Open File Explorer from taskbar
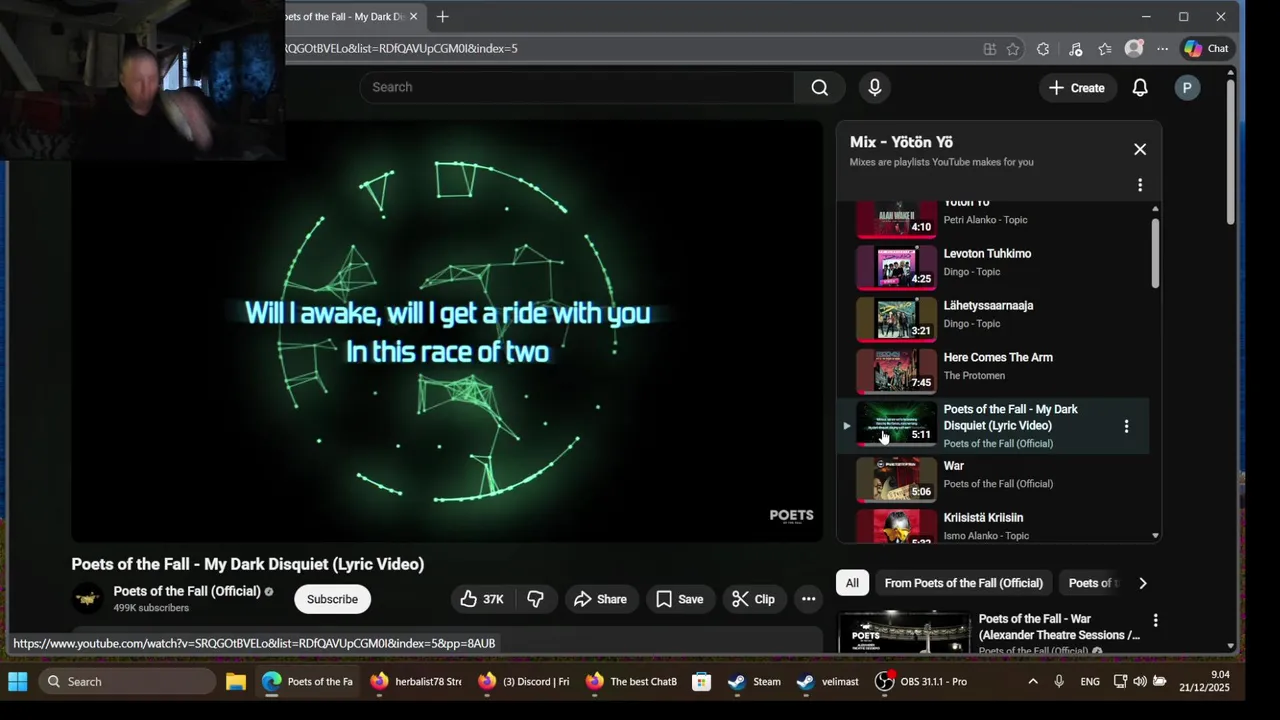Image resolution: width=1280 pixels, height=720 pixels. [236, 682]
